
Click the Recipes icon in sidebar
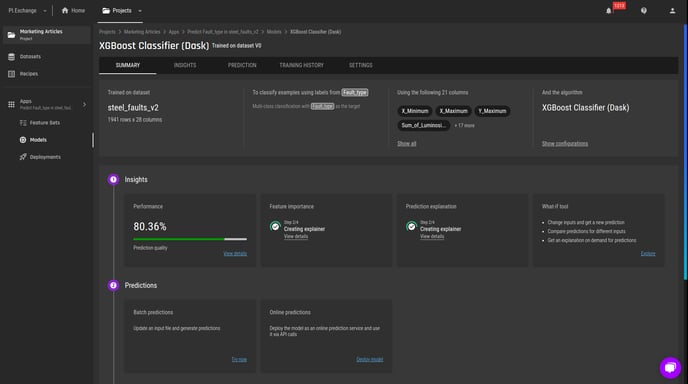pos(11,74)
